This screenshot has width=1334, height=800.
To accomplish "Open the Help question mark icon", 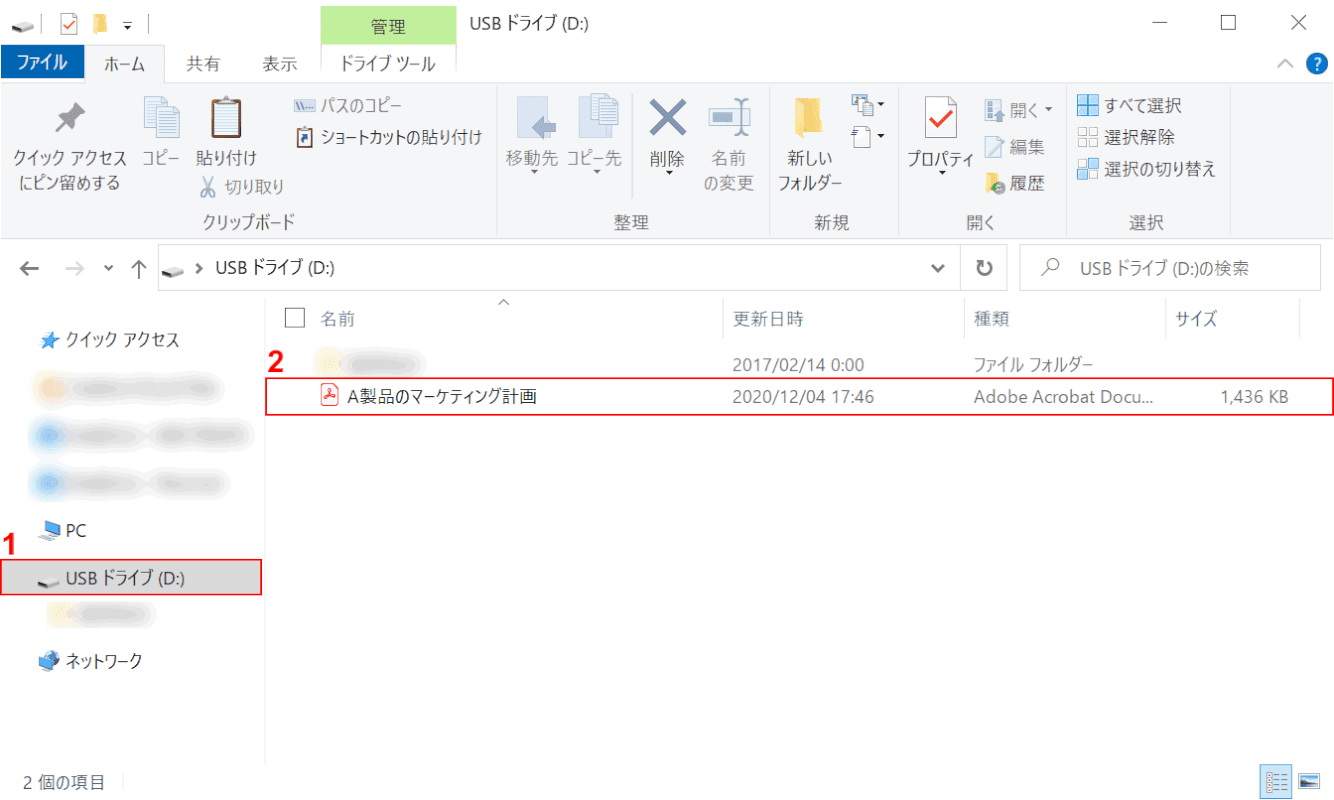I will pyautogui.click(x=1316, y=63).
